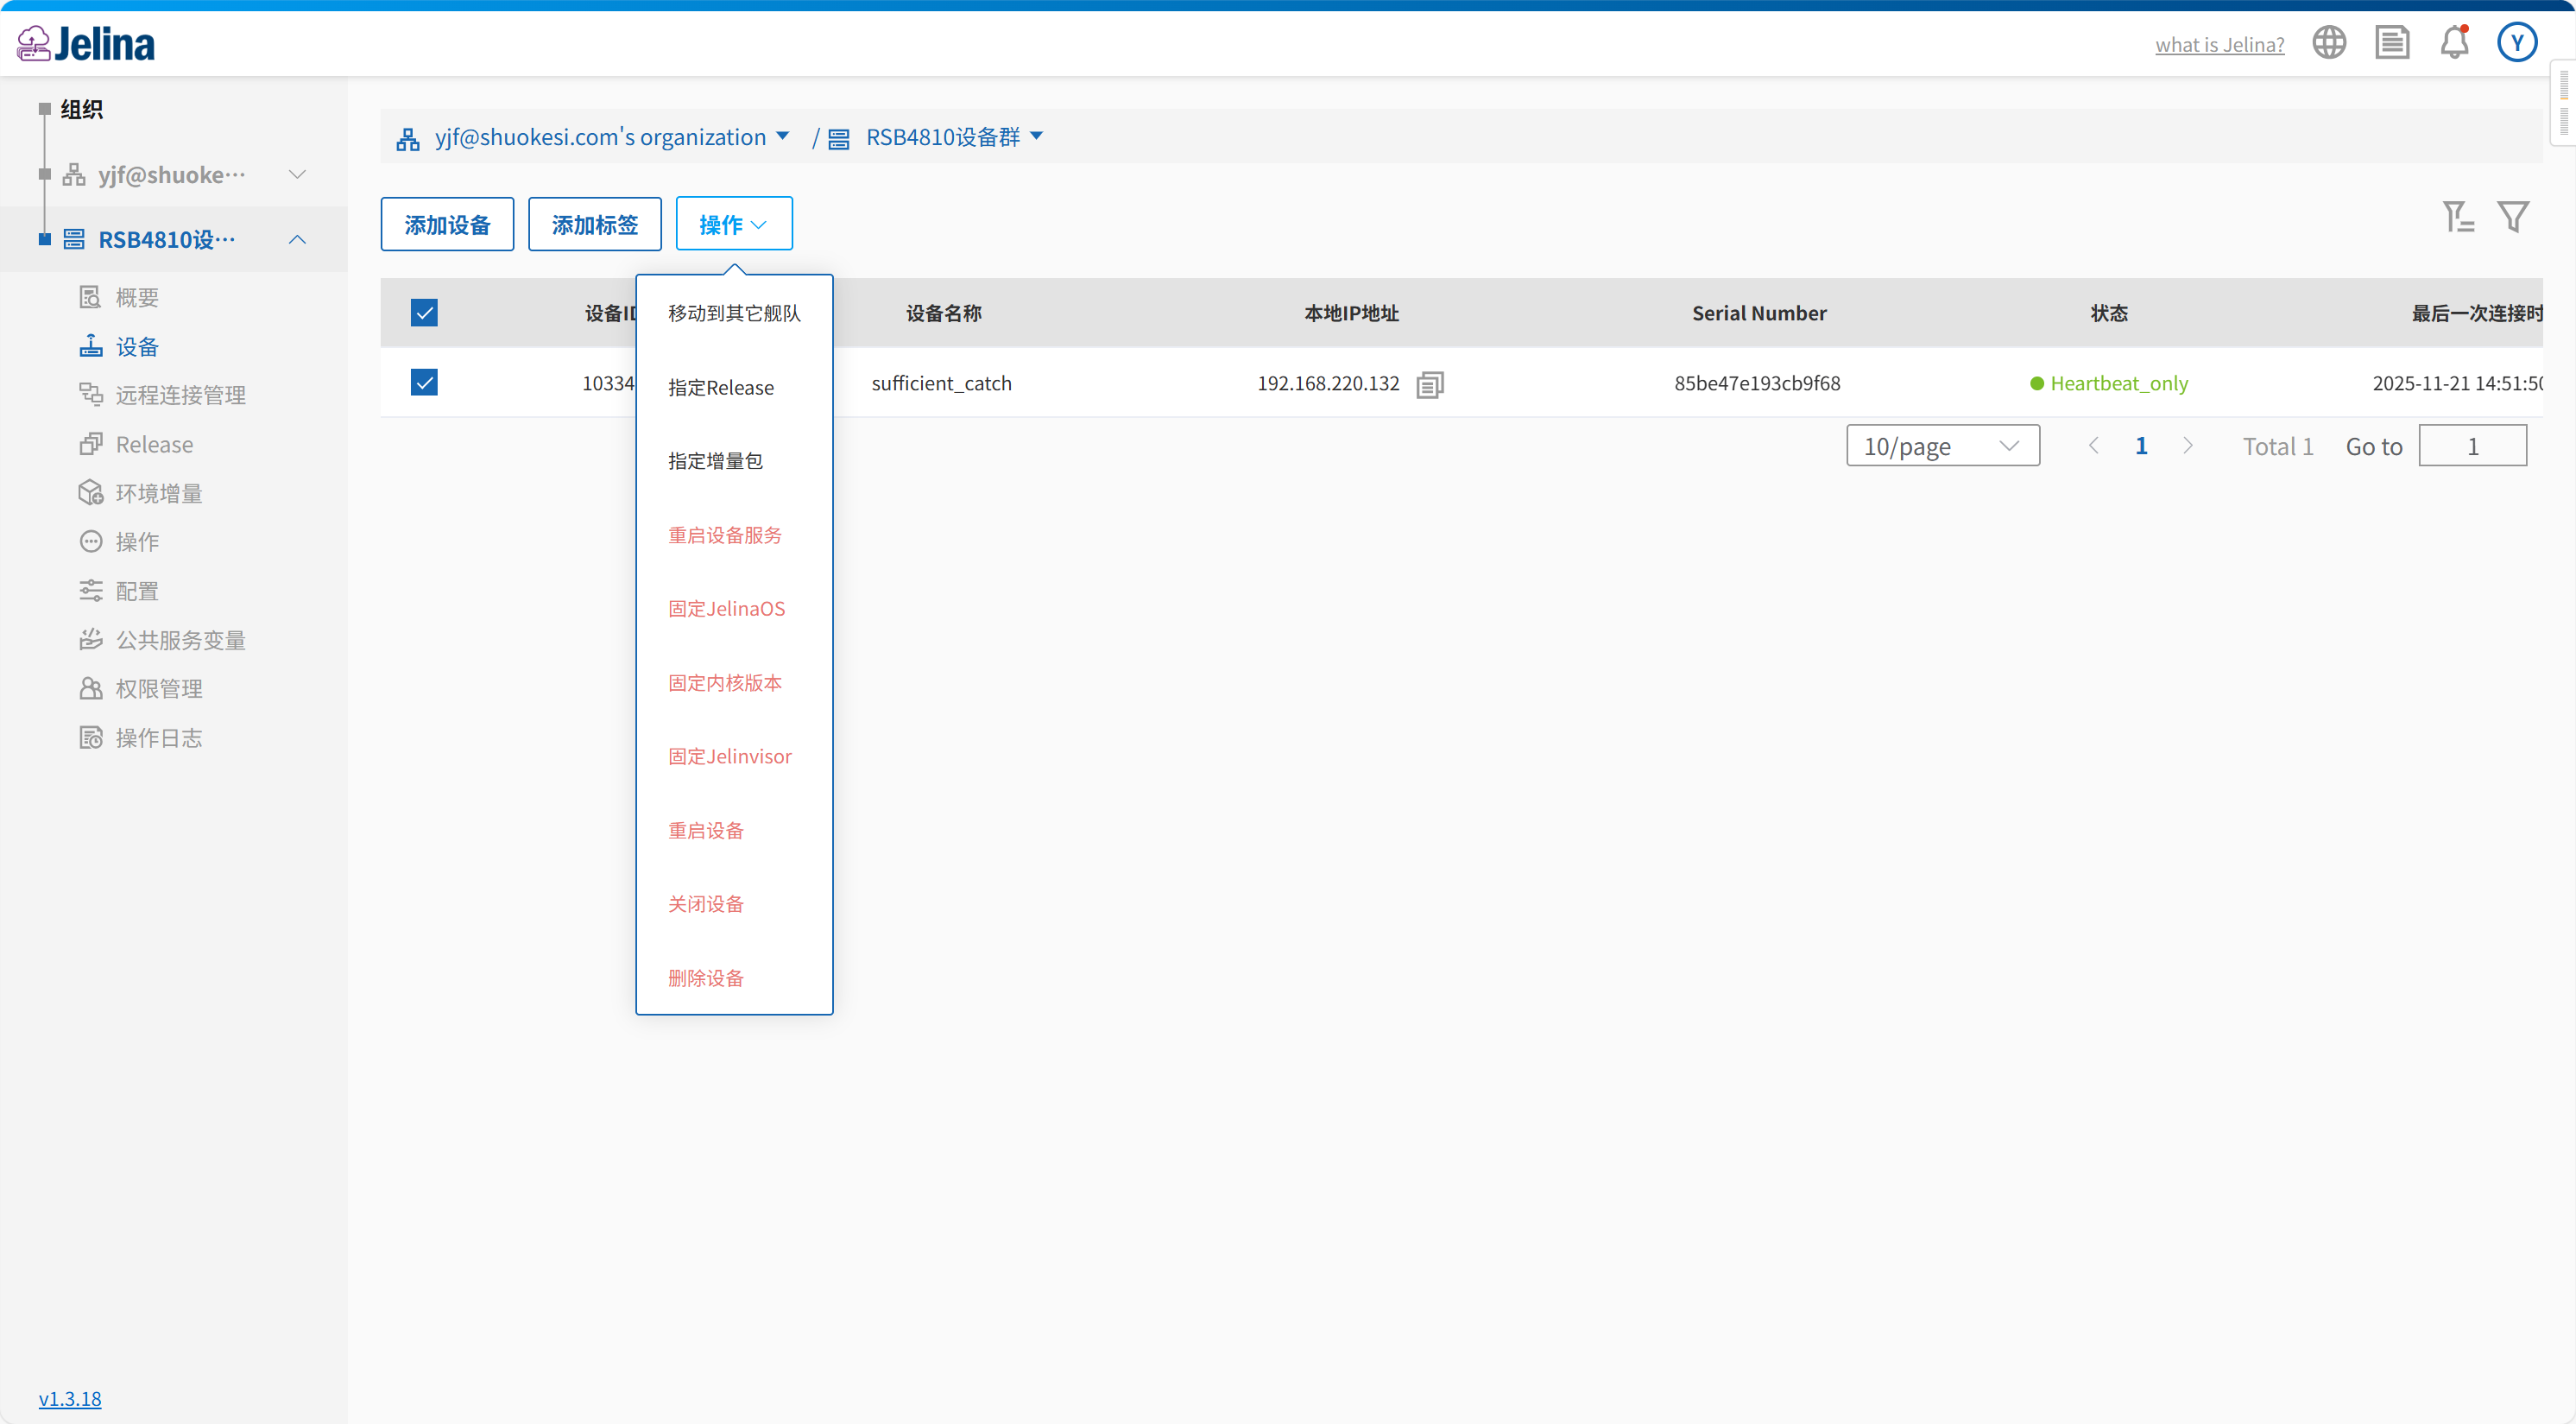Image resolution: width=2576 pixels, height=1424 pixels.
Task: Select 指定Release from the operations menu
Action: pos(720,387)
